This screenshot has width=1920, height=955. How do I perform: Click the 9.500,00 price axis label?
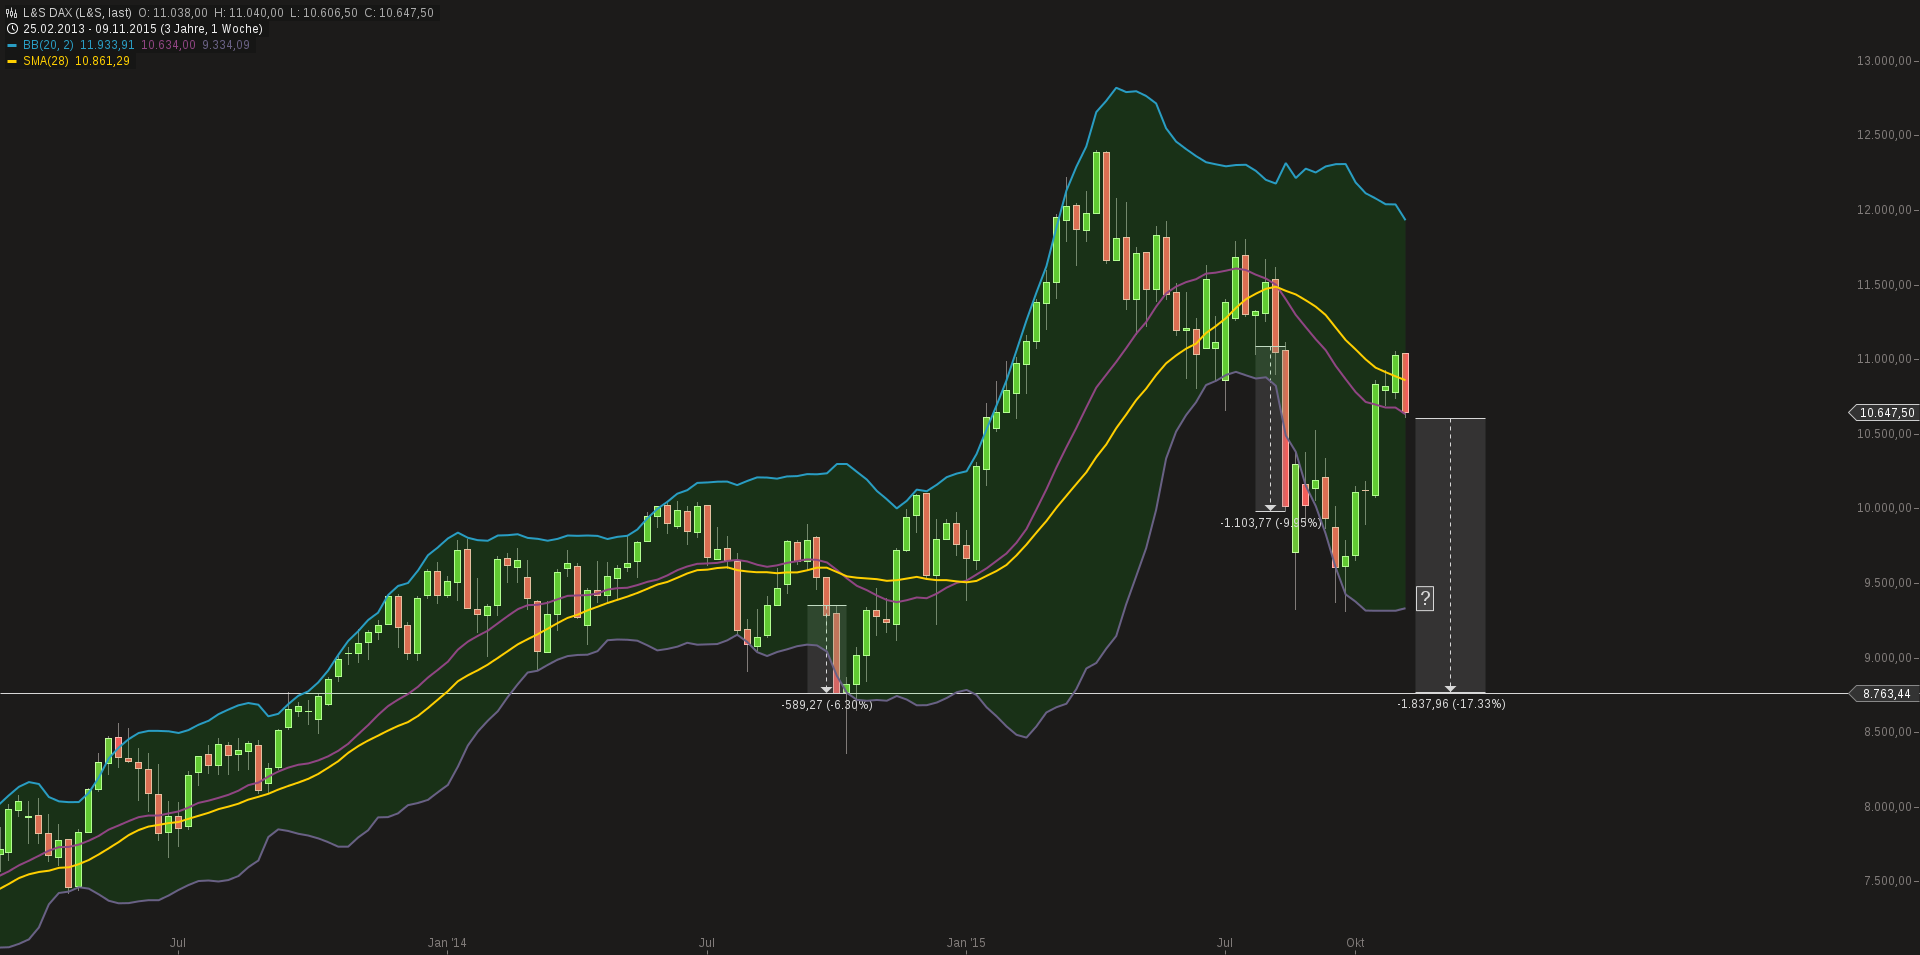(x=1887, y=583)
